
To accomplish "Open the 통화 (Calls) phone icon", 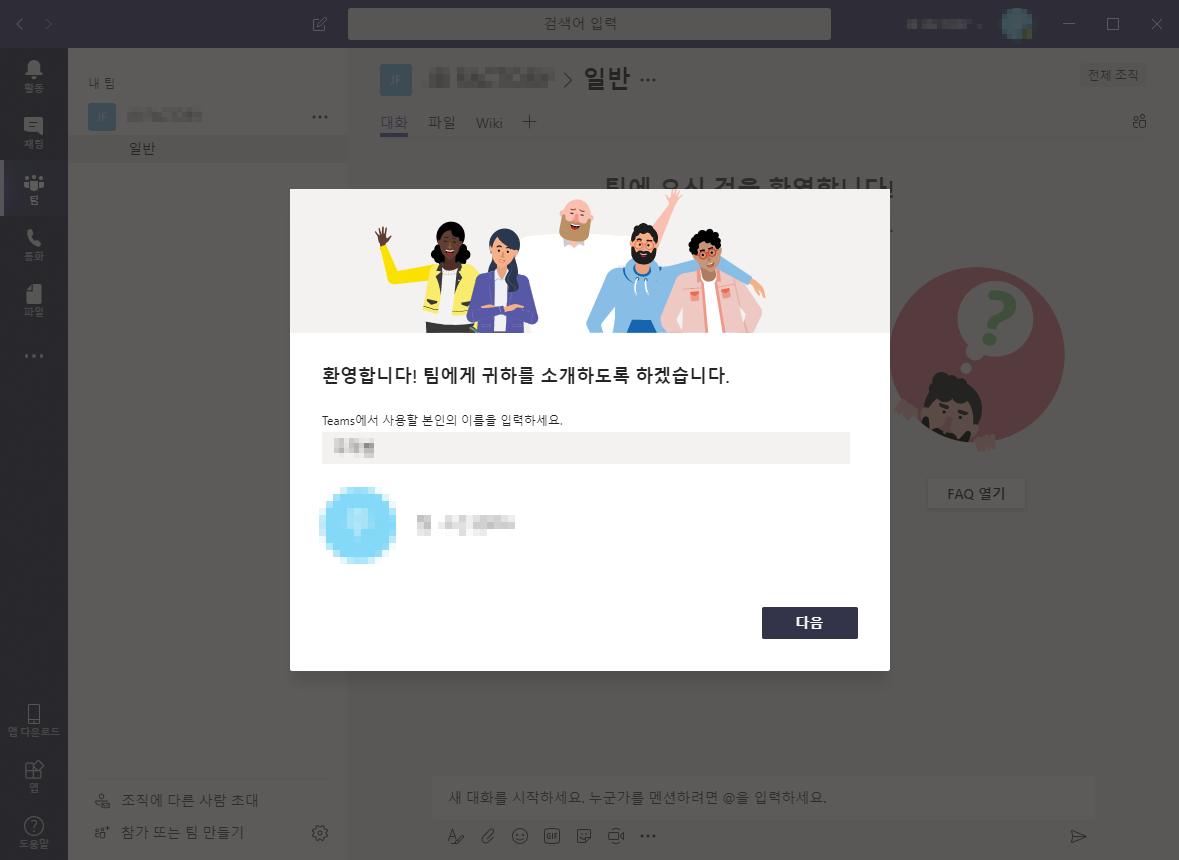I will pos(34,245).
